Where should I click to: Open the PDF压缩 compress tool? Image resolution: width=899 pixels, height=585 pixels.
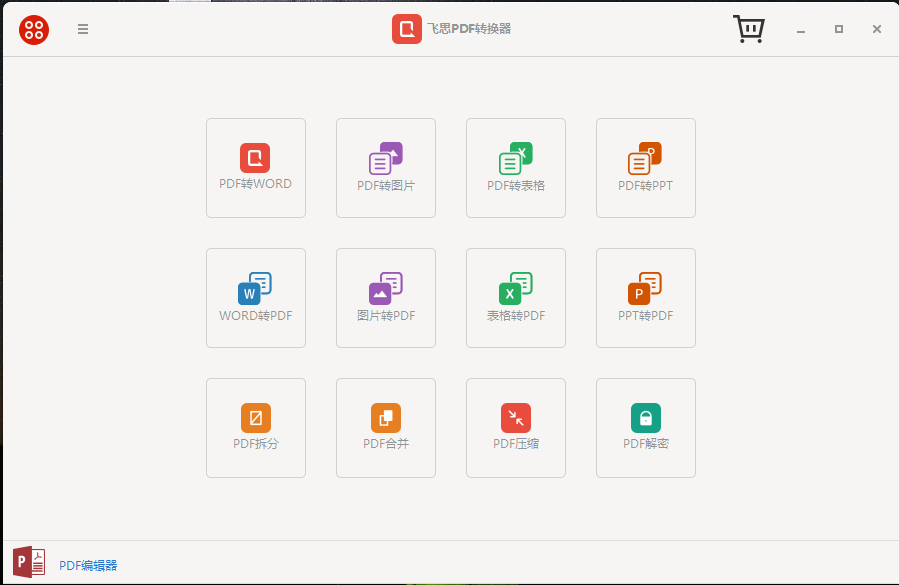(516, 427)
